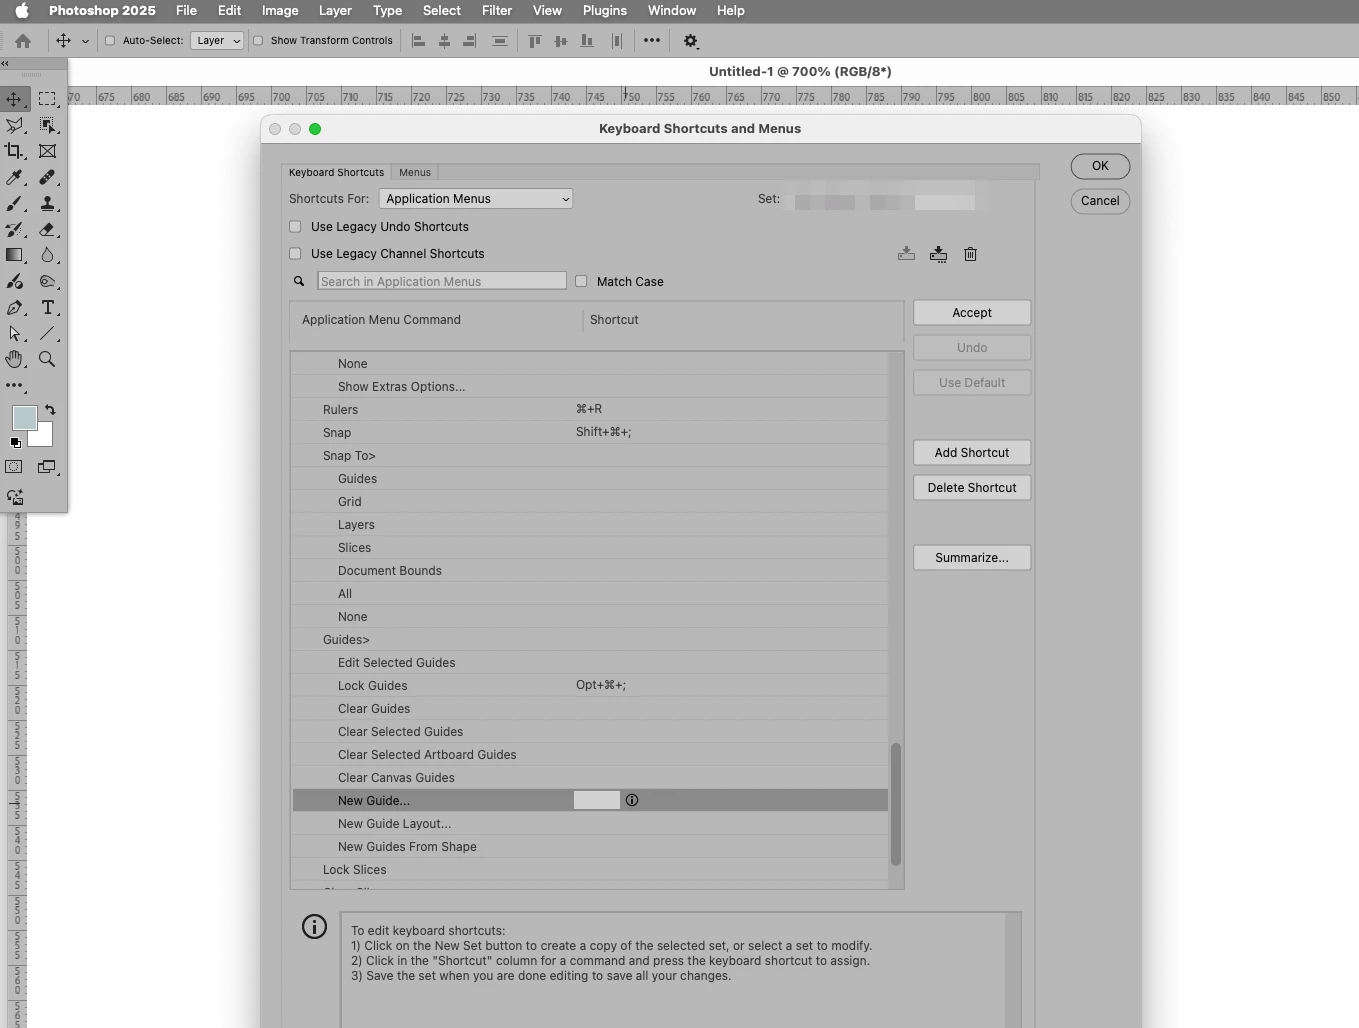Click the align horizontal centers icon
The image size is (1359, 1028).
point(444,41)
